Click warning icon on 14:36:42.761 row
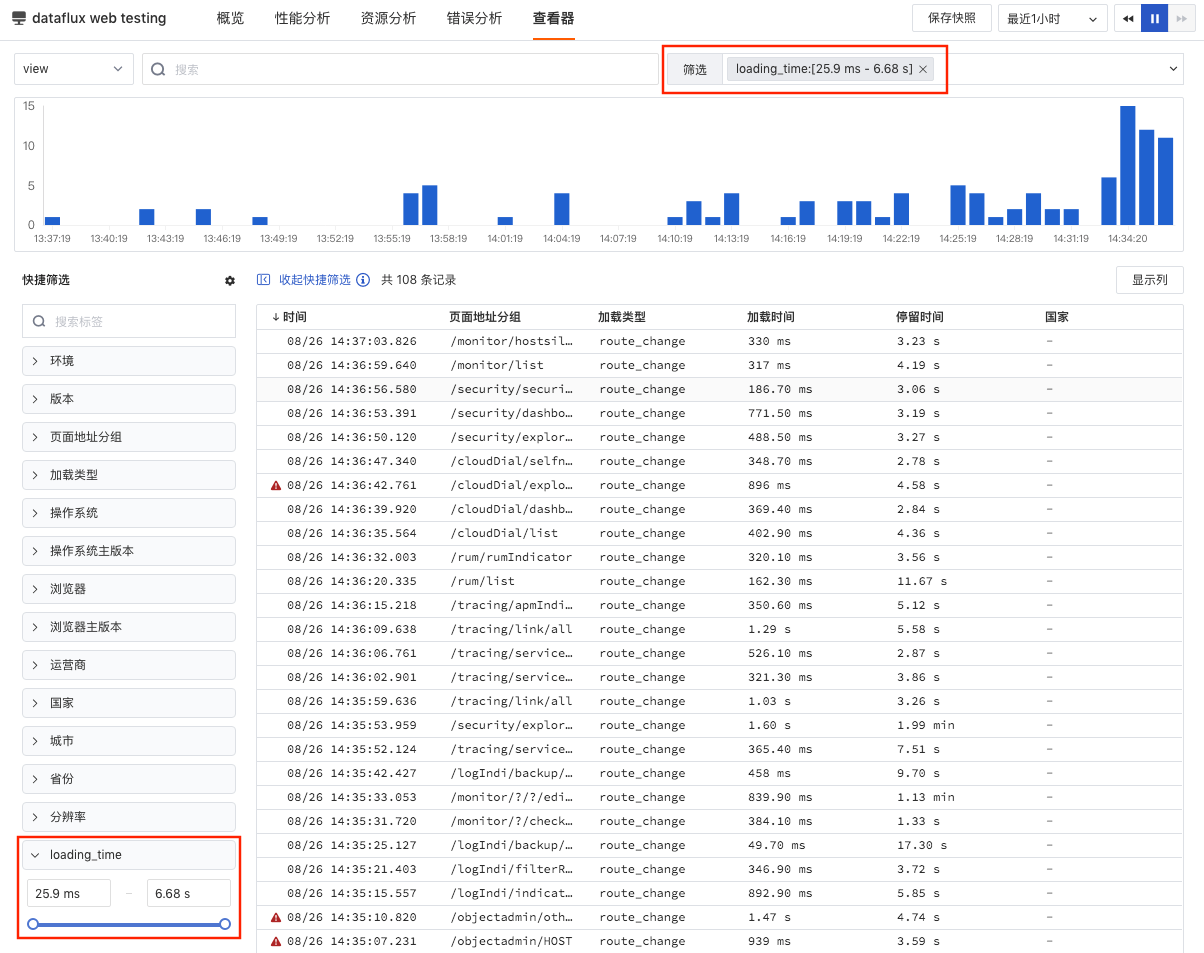 pos(276,485)
